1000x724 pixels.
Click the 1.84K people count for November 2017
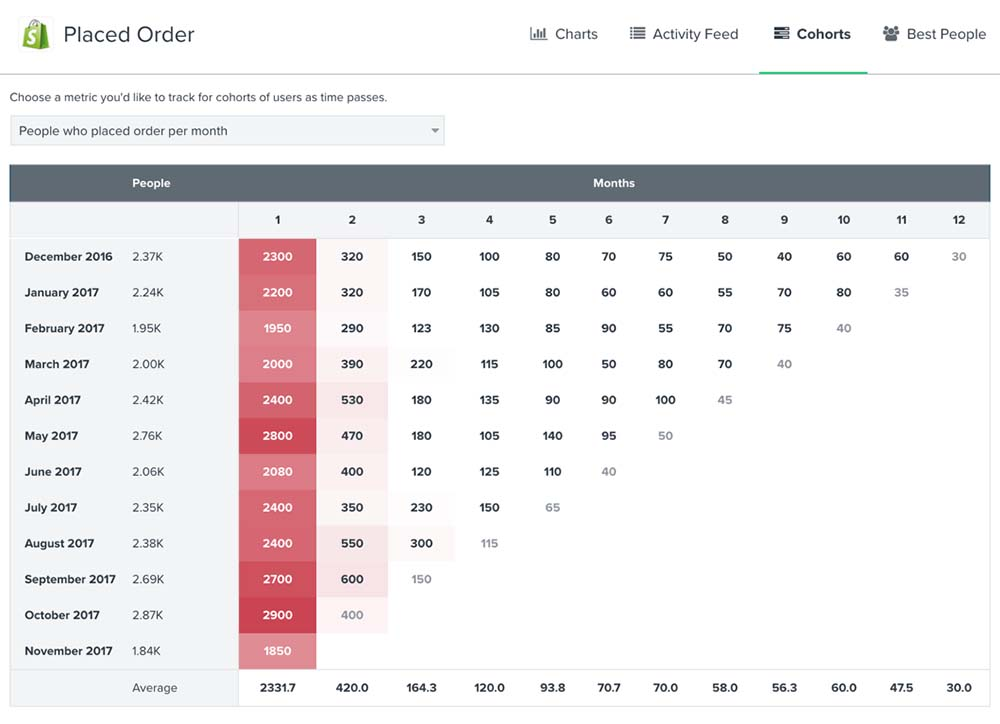point(146,651)
